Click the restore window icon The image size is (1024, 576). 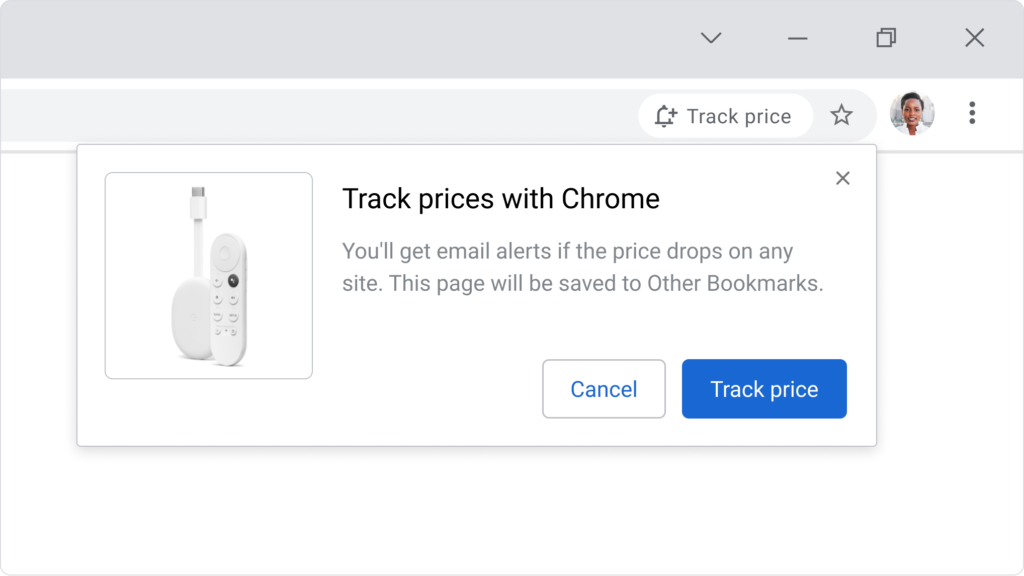pyautogui.click(x=884, y=38)
